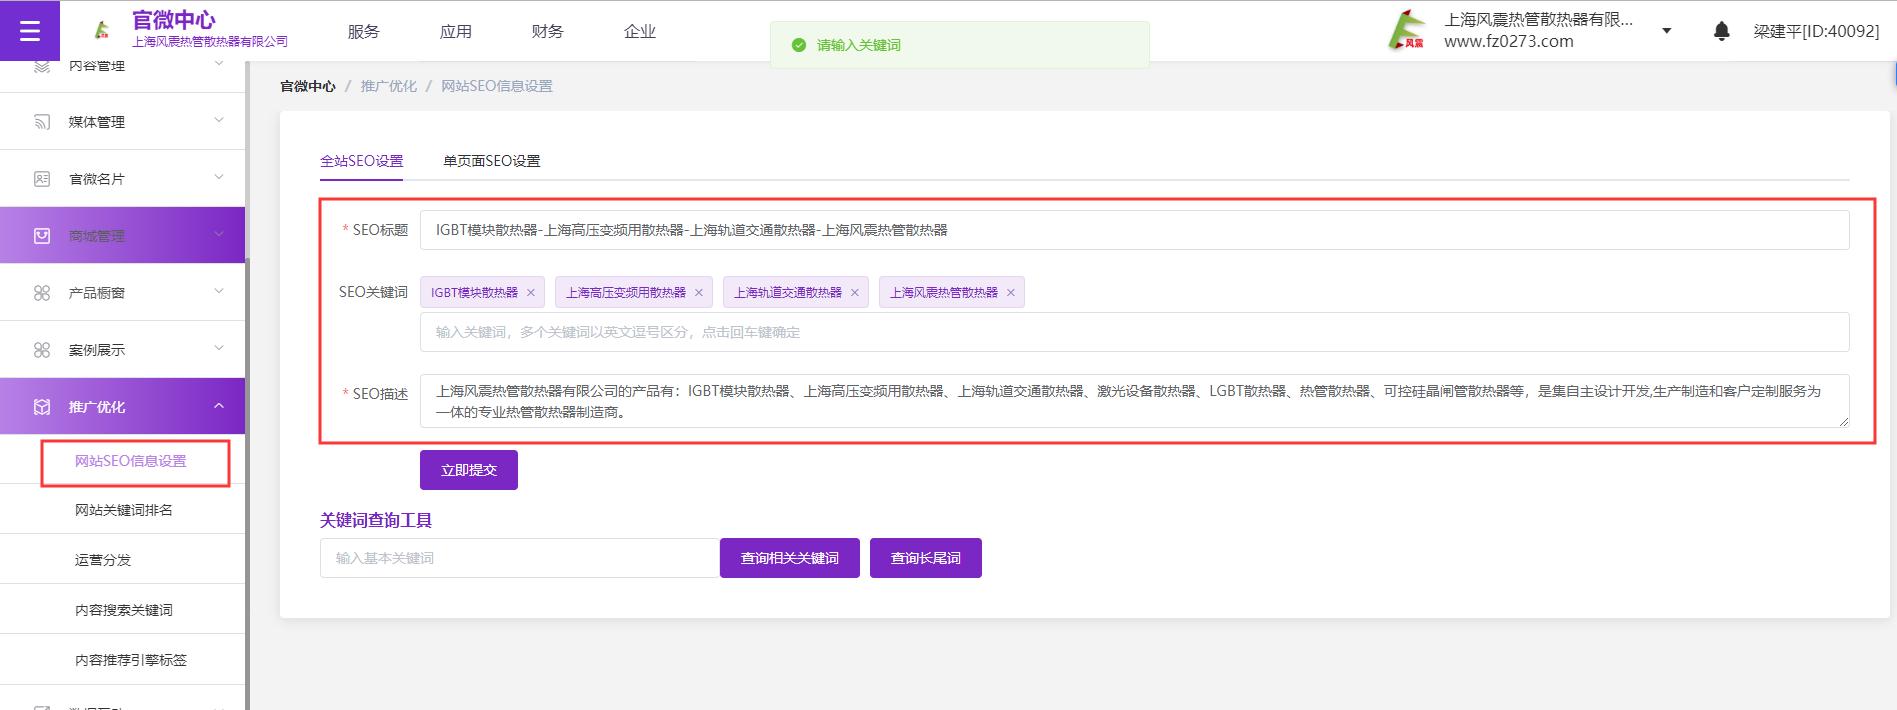This screenshot has width=1897, height=710.
Task: Click the user name 梁建平[ID:40092]
Action: pyautogui.click(x=1816, y=31)
